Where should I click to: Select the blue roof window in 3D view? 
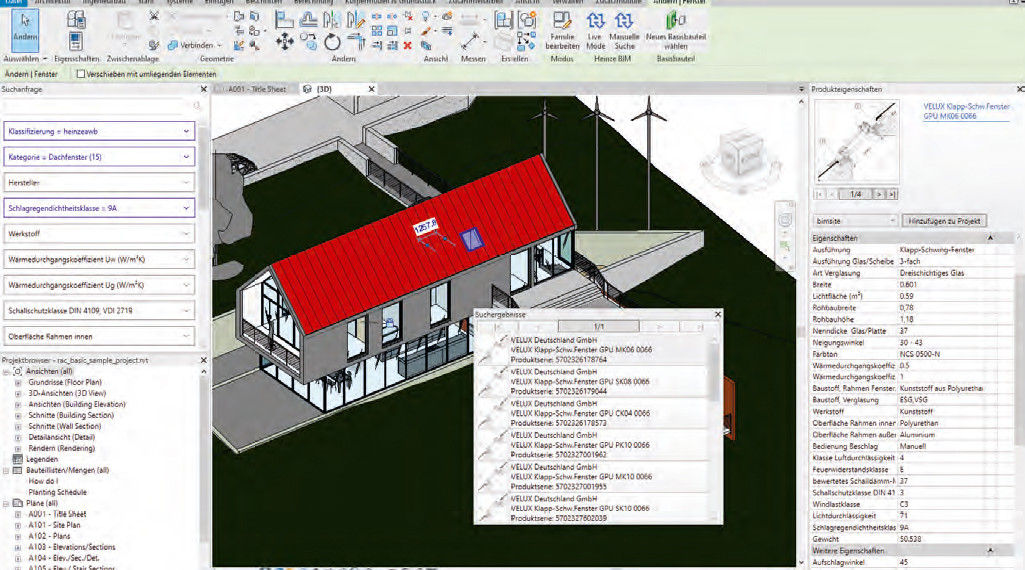point(471,239)
